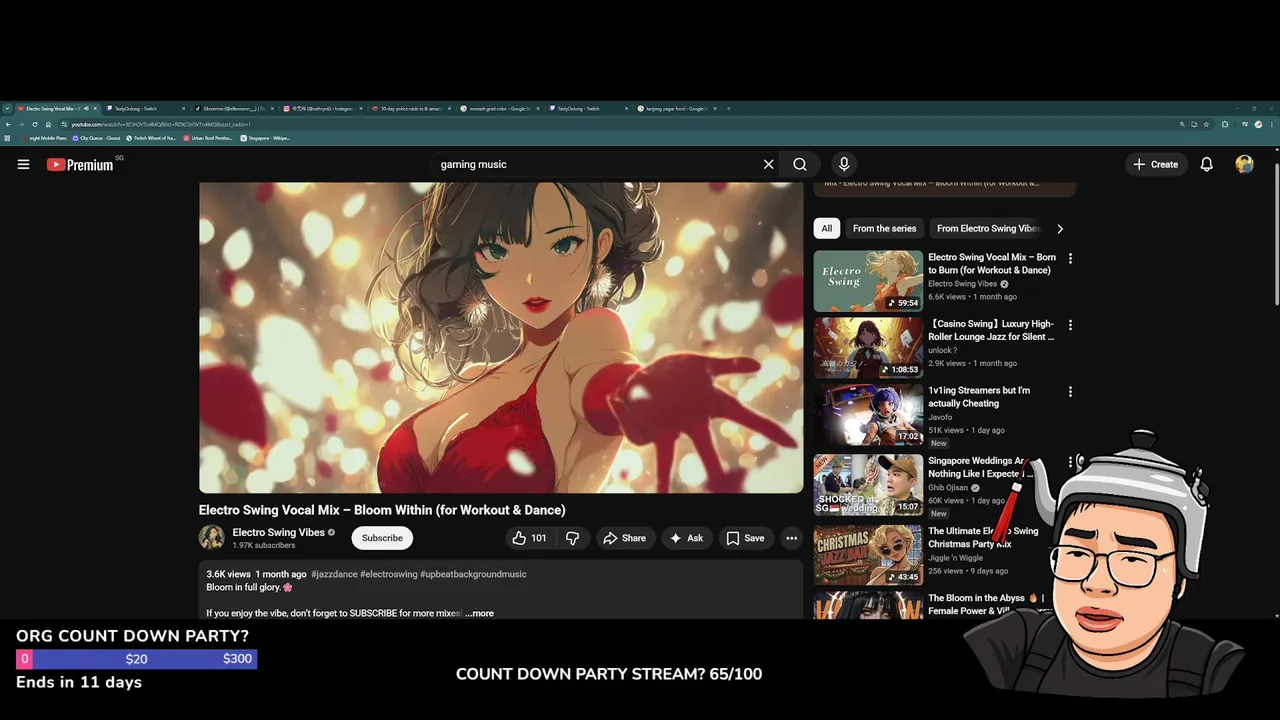Open options for Casino Swing video
Screen dimensions: 1280x720
tap(1070, 326)
